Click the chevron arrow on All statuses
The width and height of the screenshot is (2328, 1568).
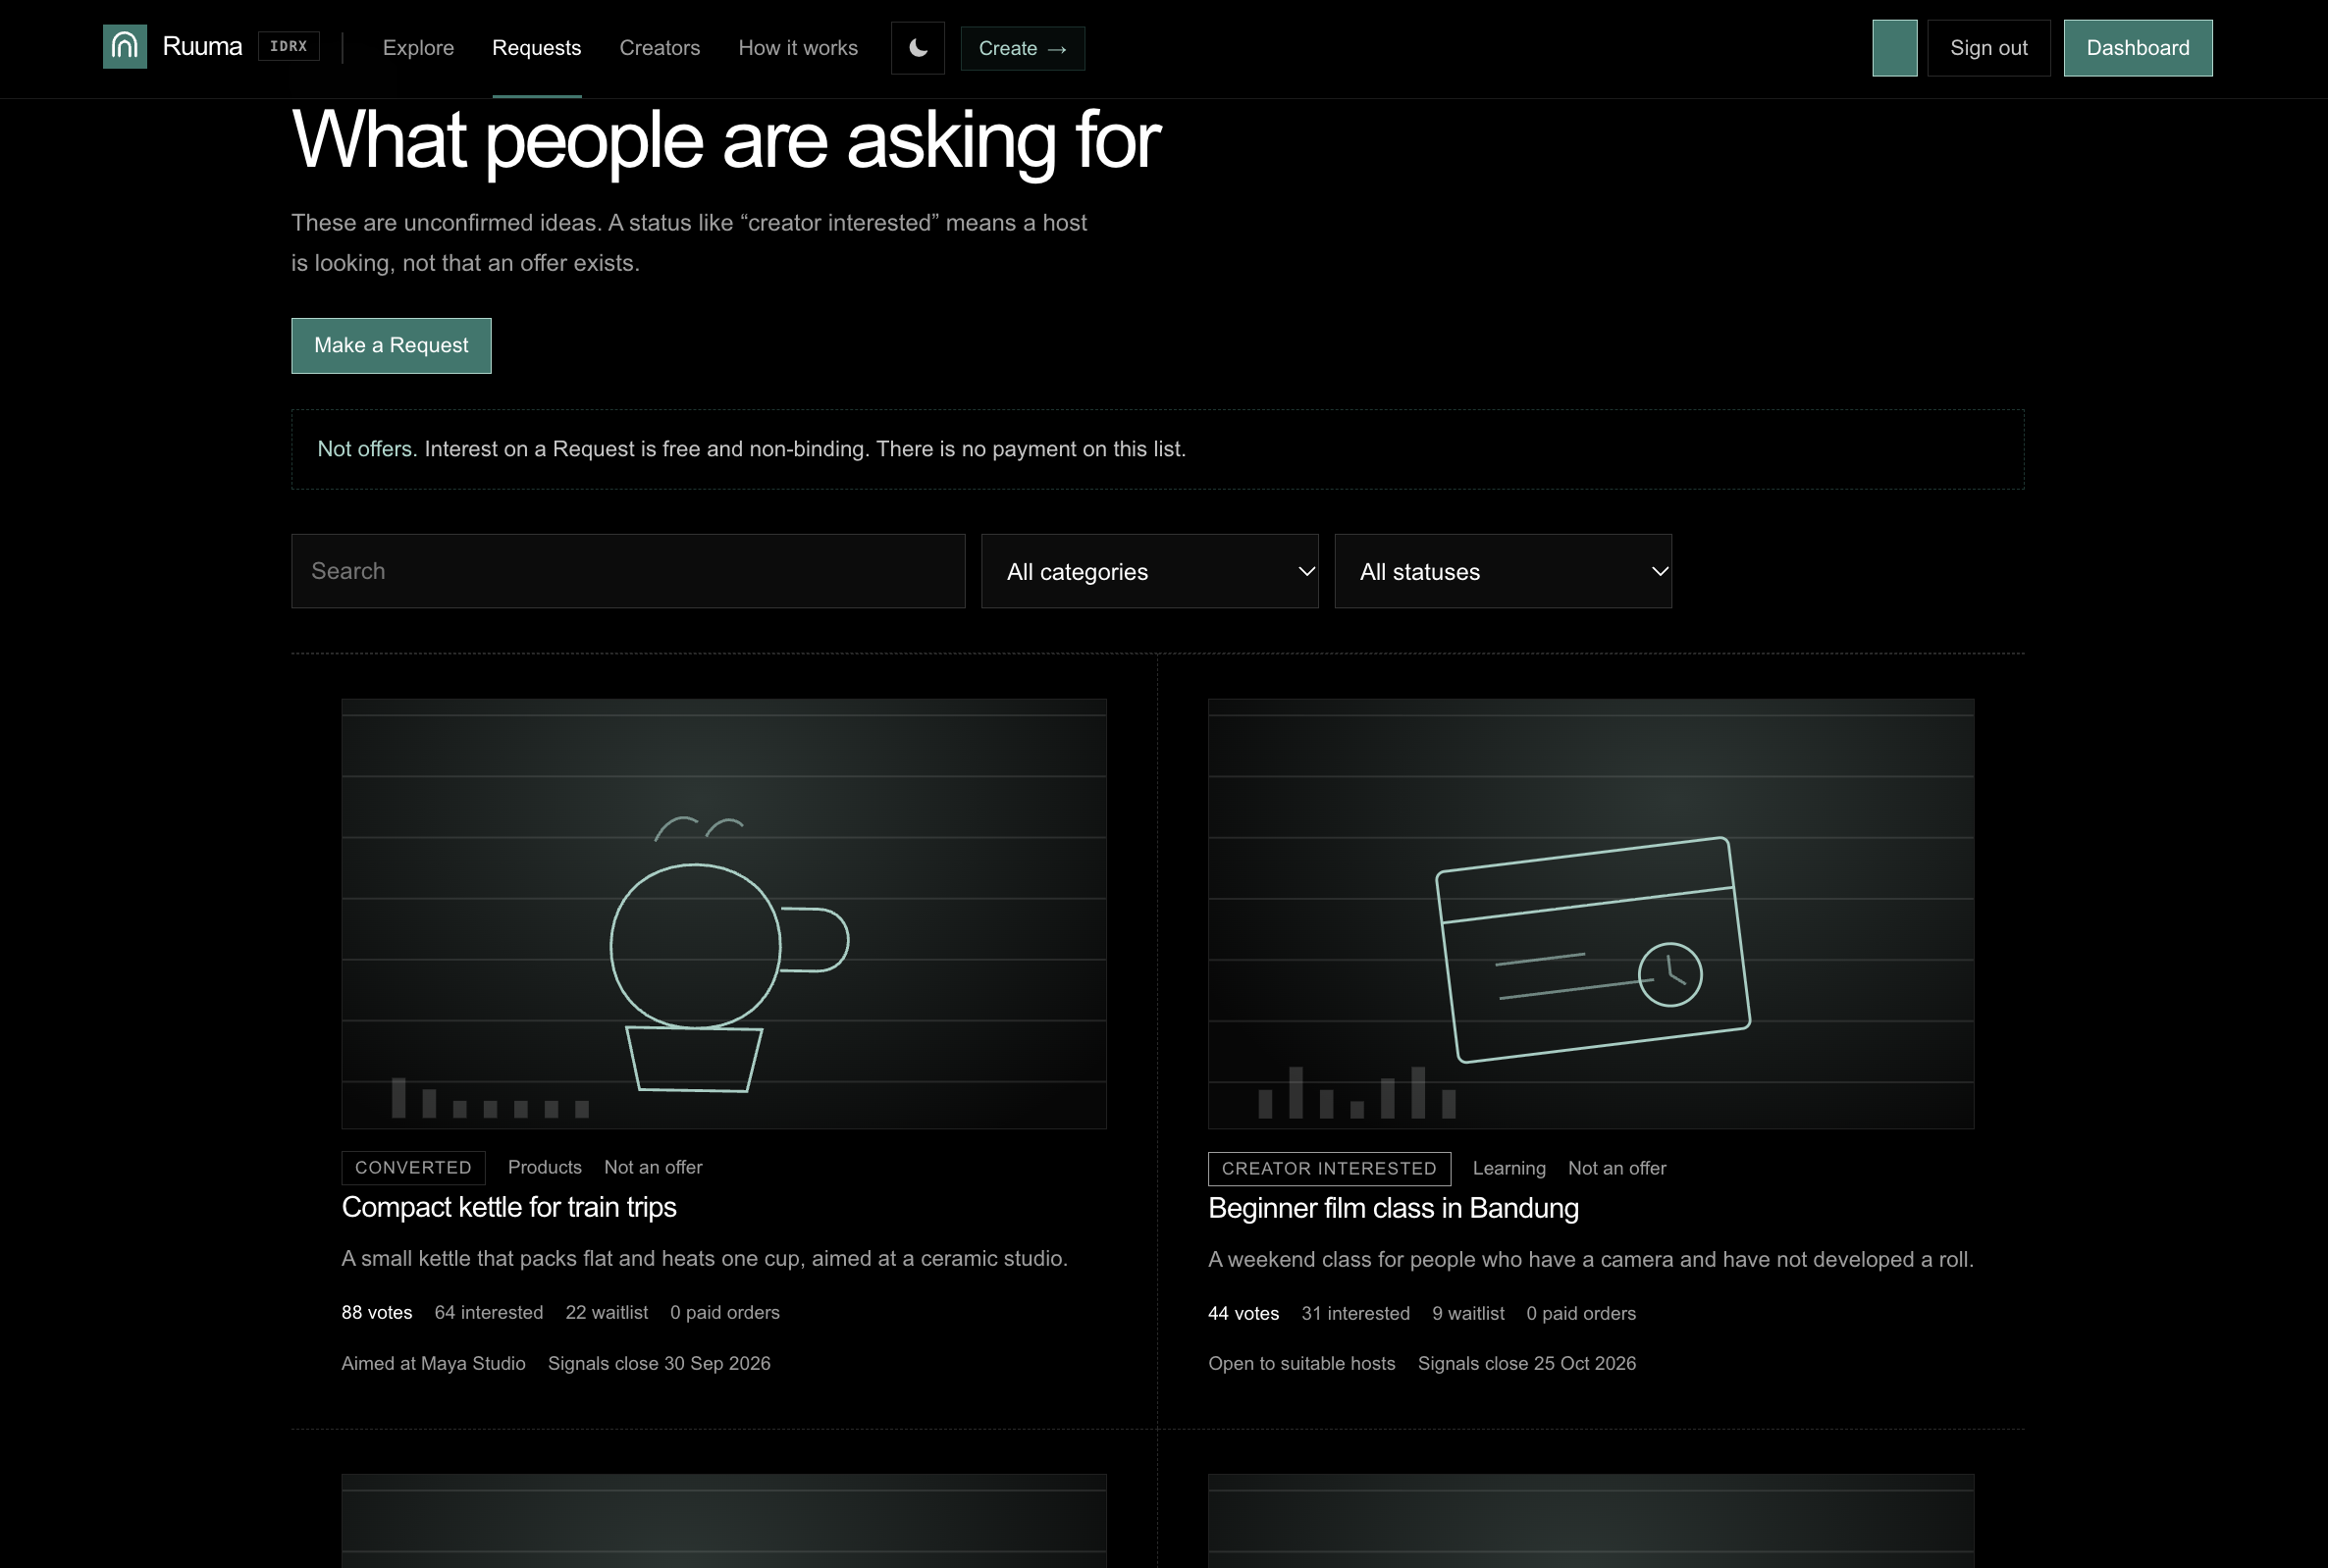pos(1660,572)
